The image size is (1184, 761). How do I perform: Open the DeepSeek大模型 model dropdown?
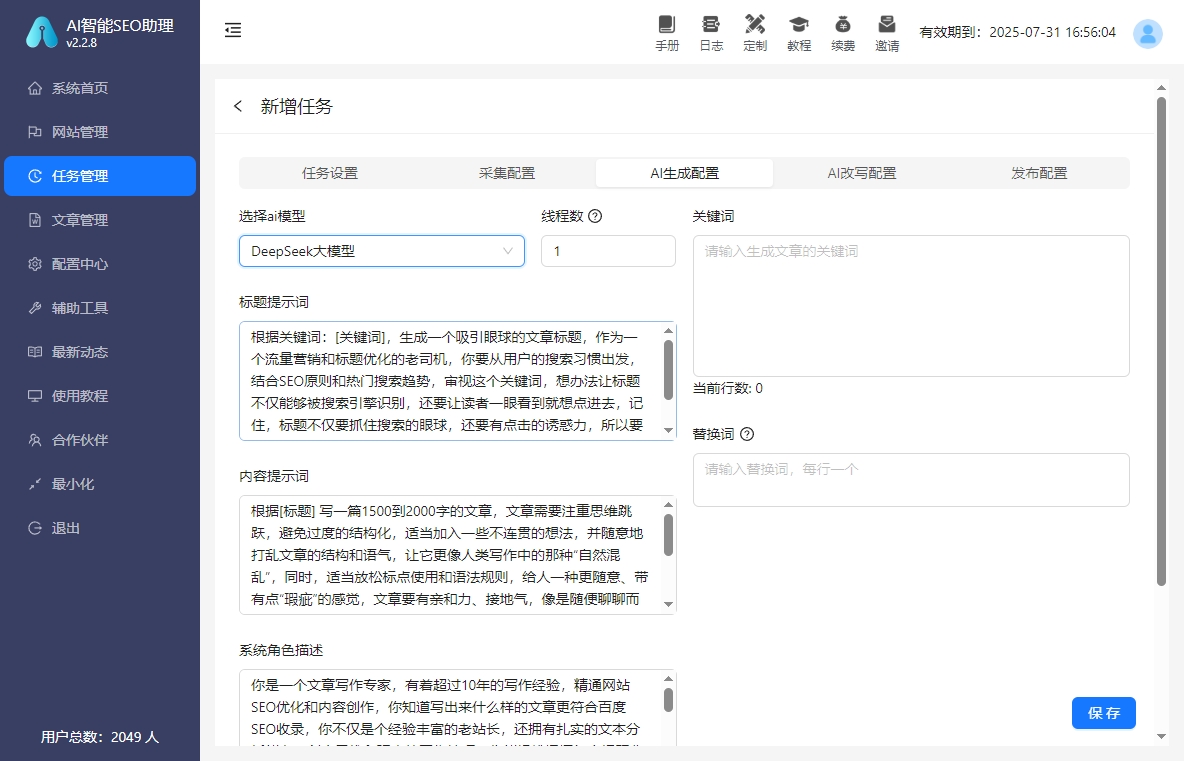pyautogui.click(x=381, y=251)
